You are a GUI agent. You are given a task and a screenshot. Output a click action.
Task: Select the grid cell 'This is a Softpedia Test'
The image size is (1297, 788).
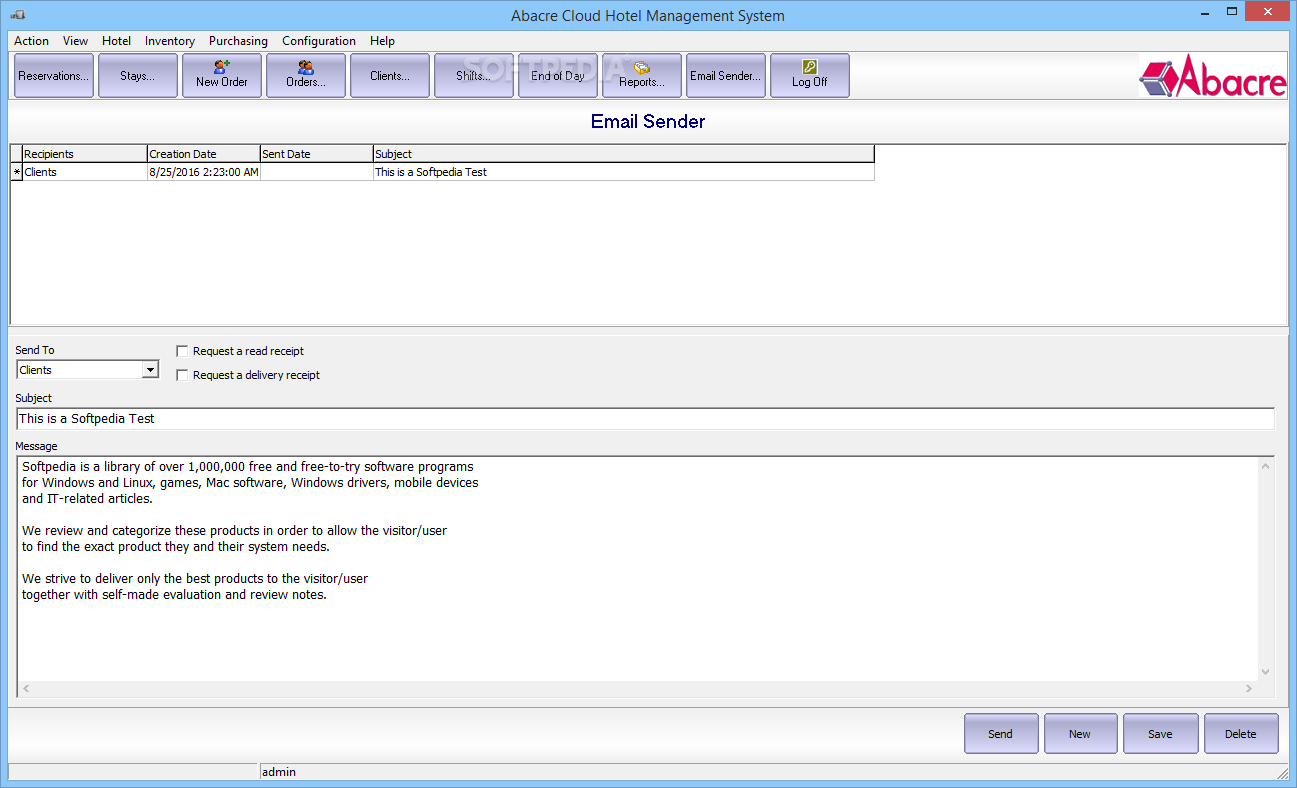point(623,172)
